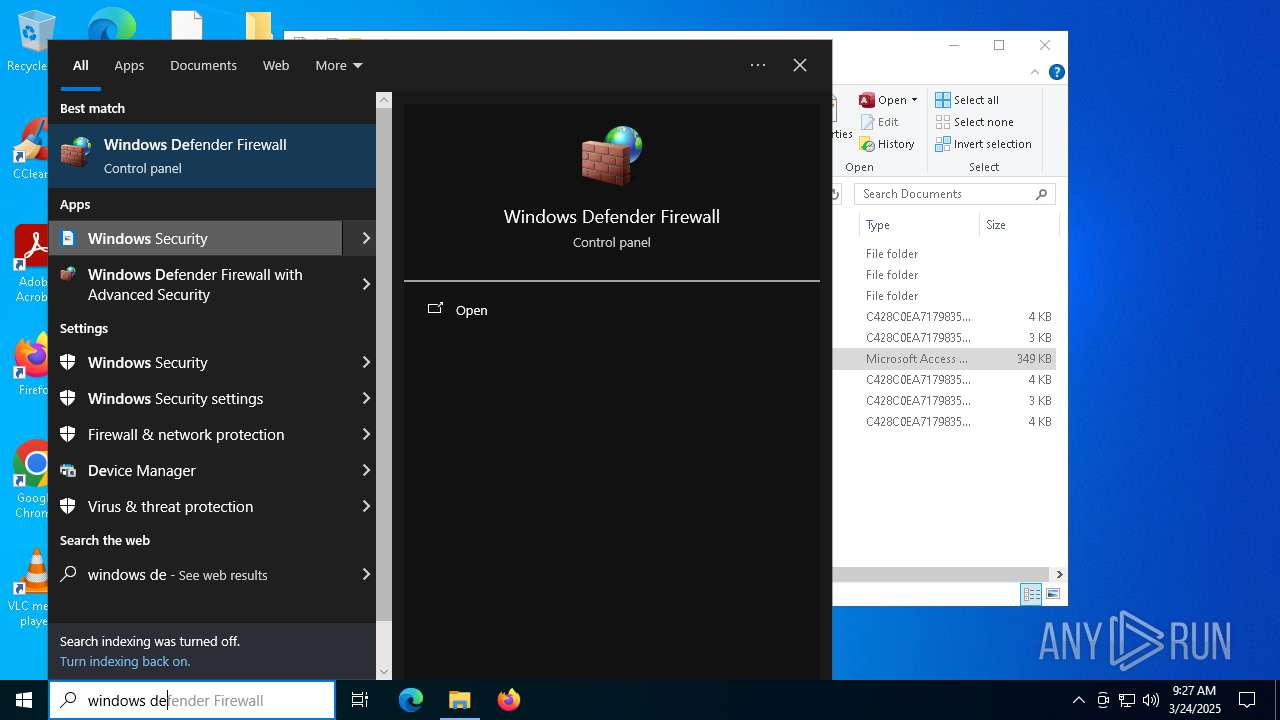Viewport: 1280px width, 720px height.
Task: Search the web for windows de
Action: 195,574
